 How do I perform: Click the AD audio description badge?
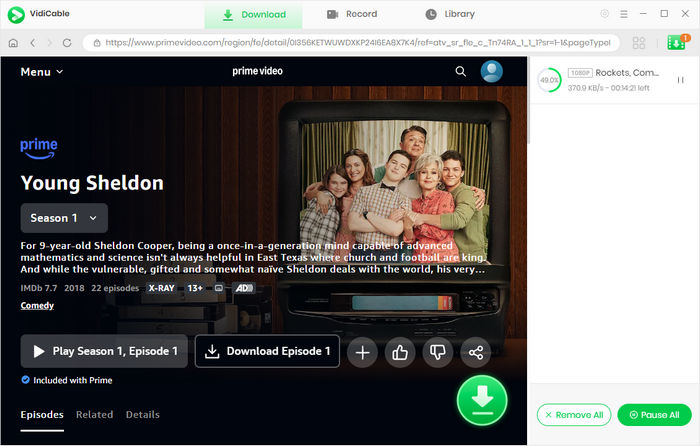pos(244,288)
